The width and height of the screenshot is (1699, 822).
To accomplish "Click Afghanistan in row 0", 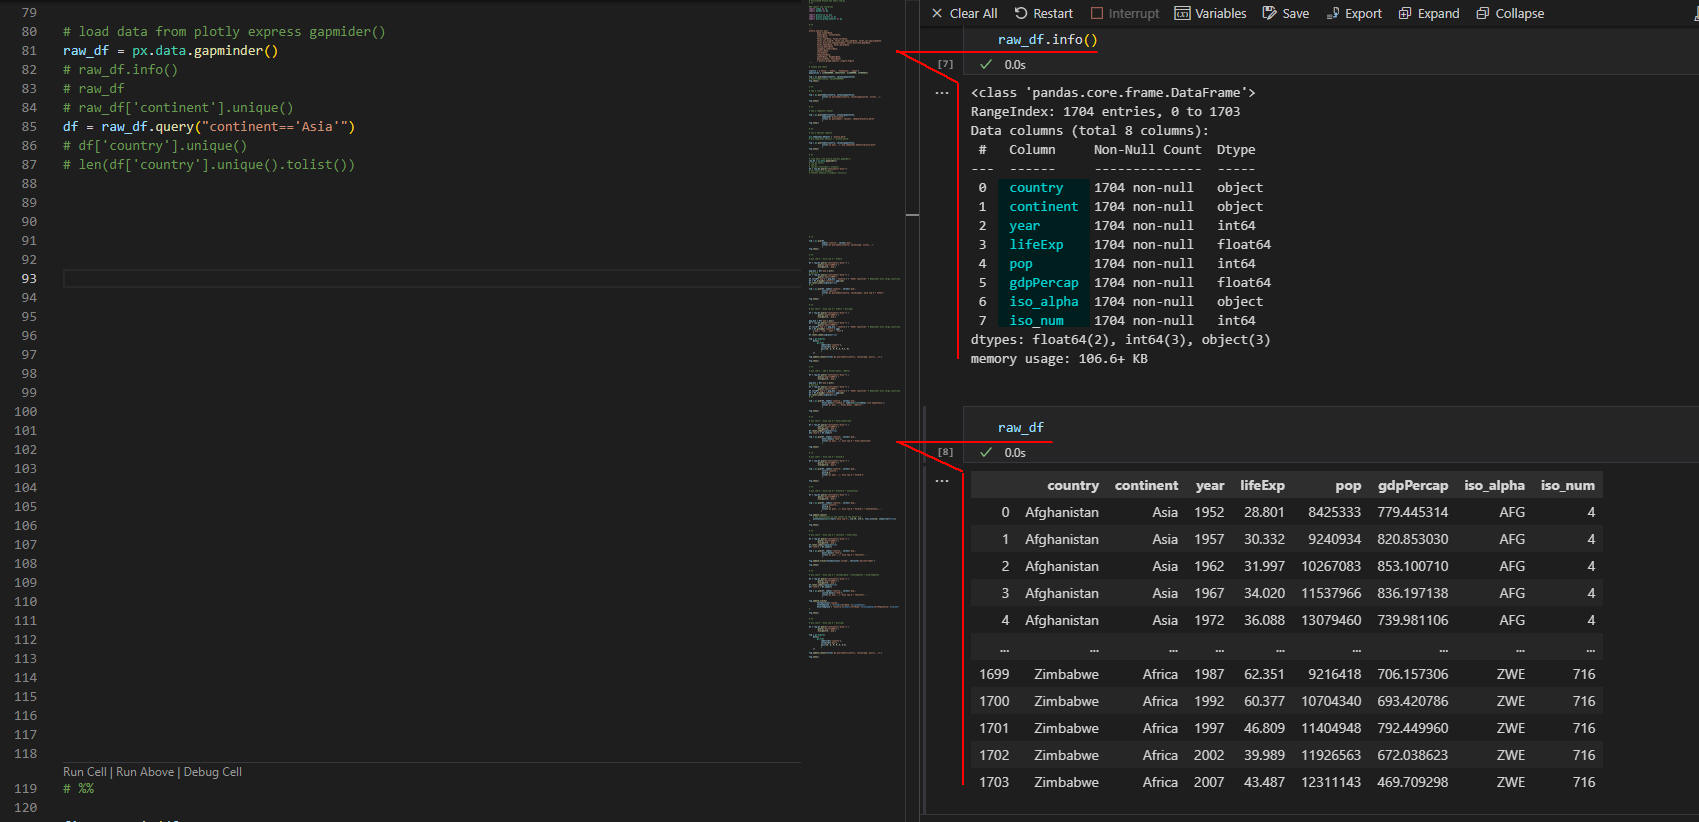I will click(1062, 512).
